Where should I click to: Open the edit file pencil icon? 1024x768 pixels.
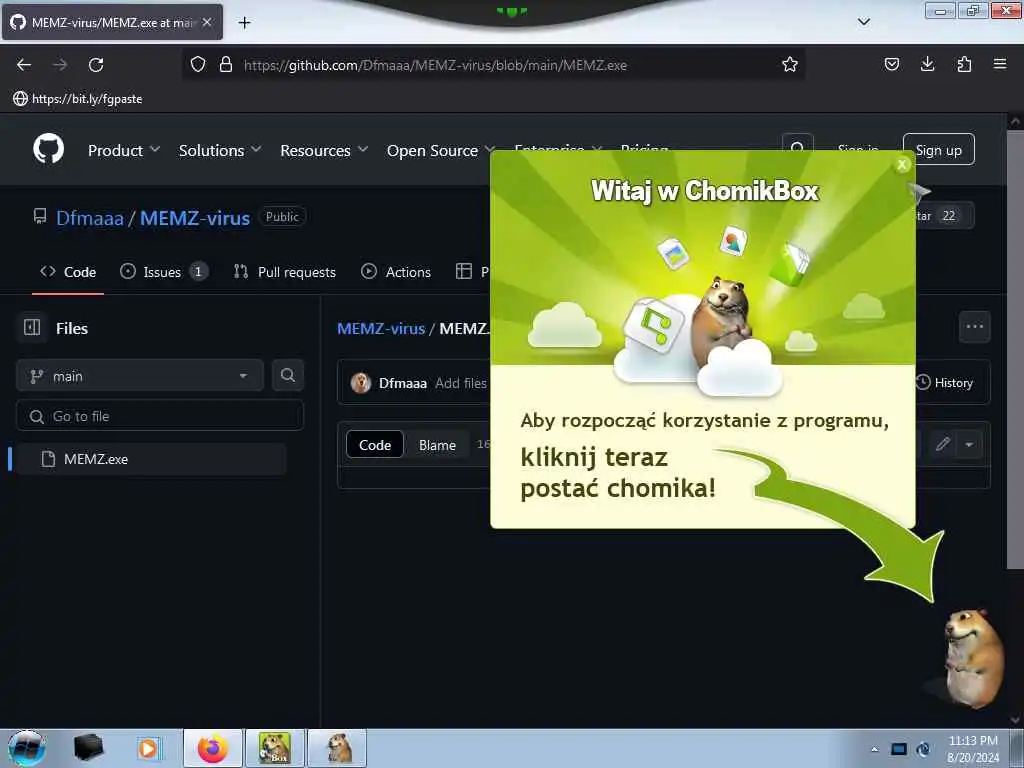coord(942,445)
